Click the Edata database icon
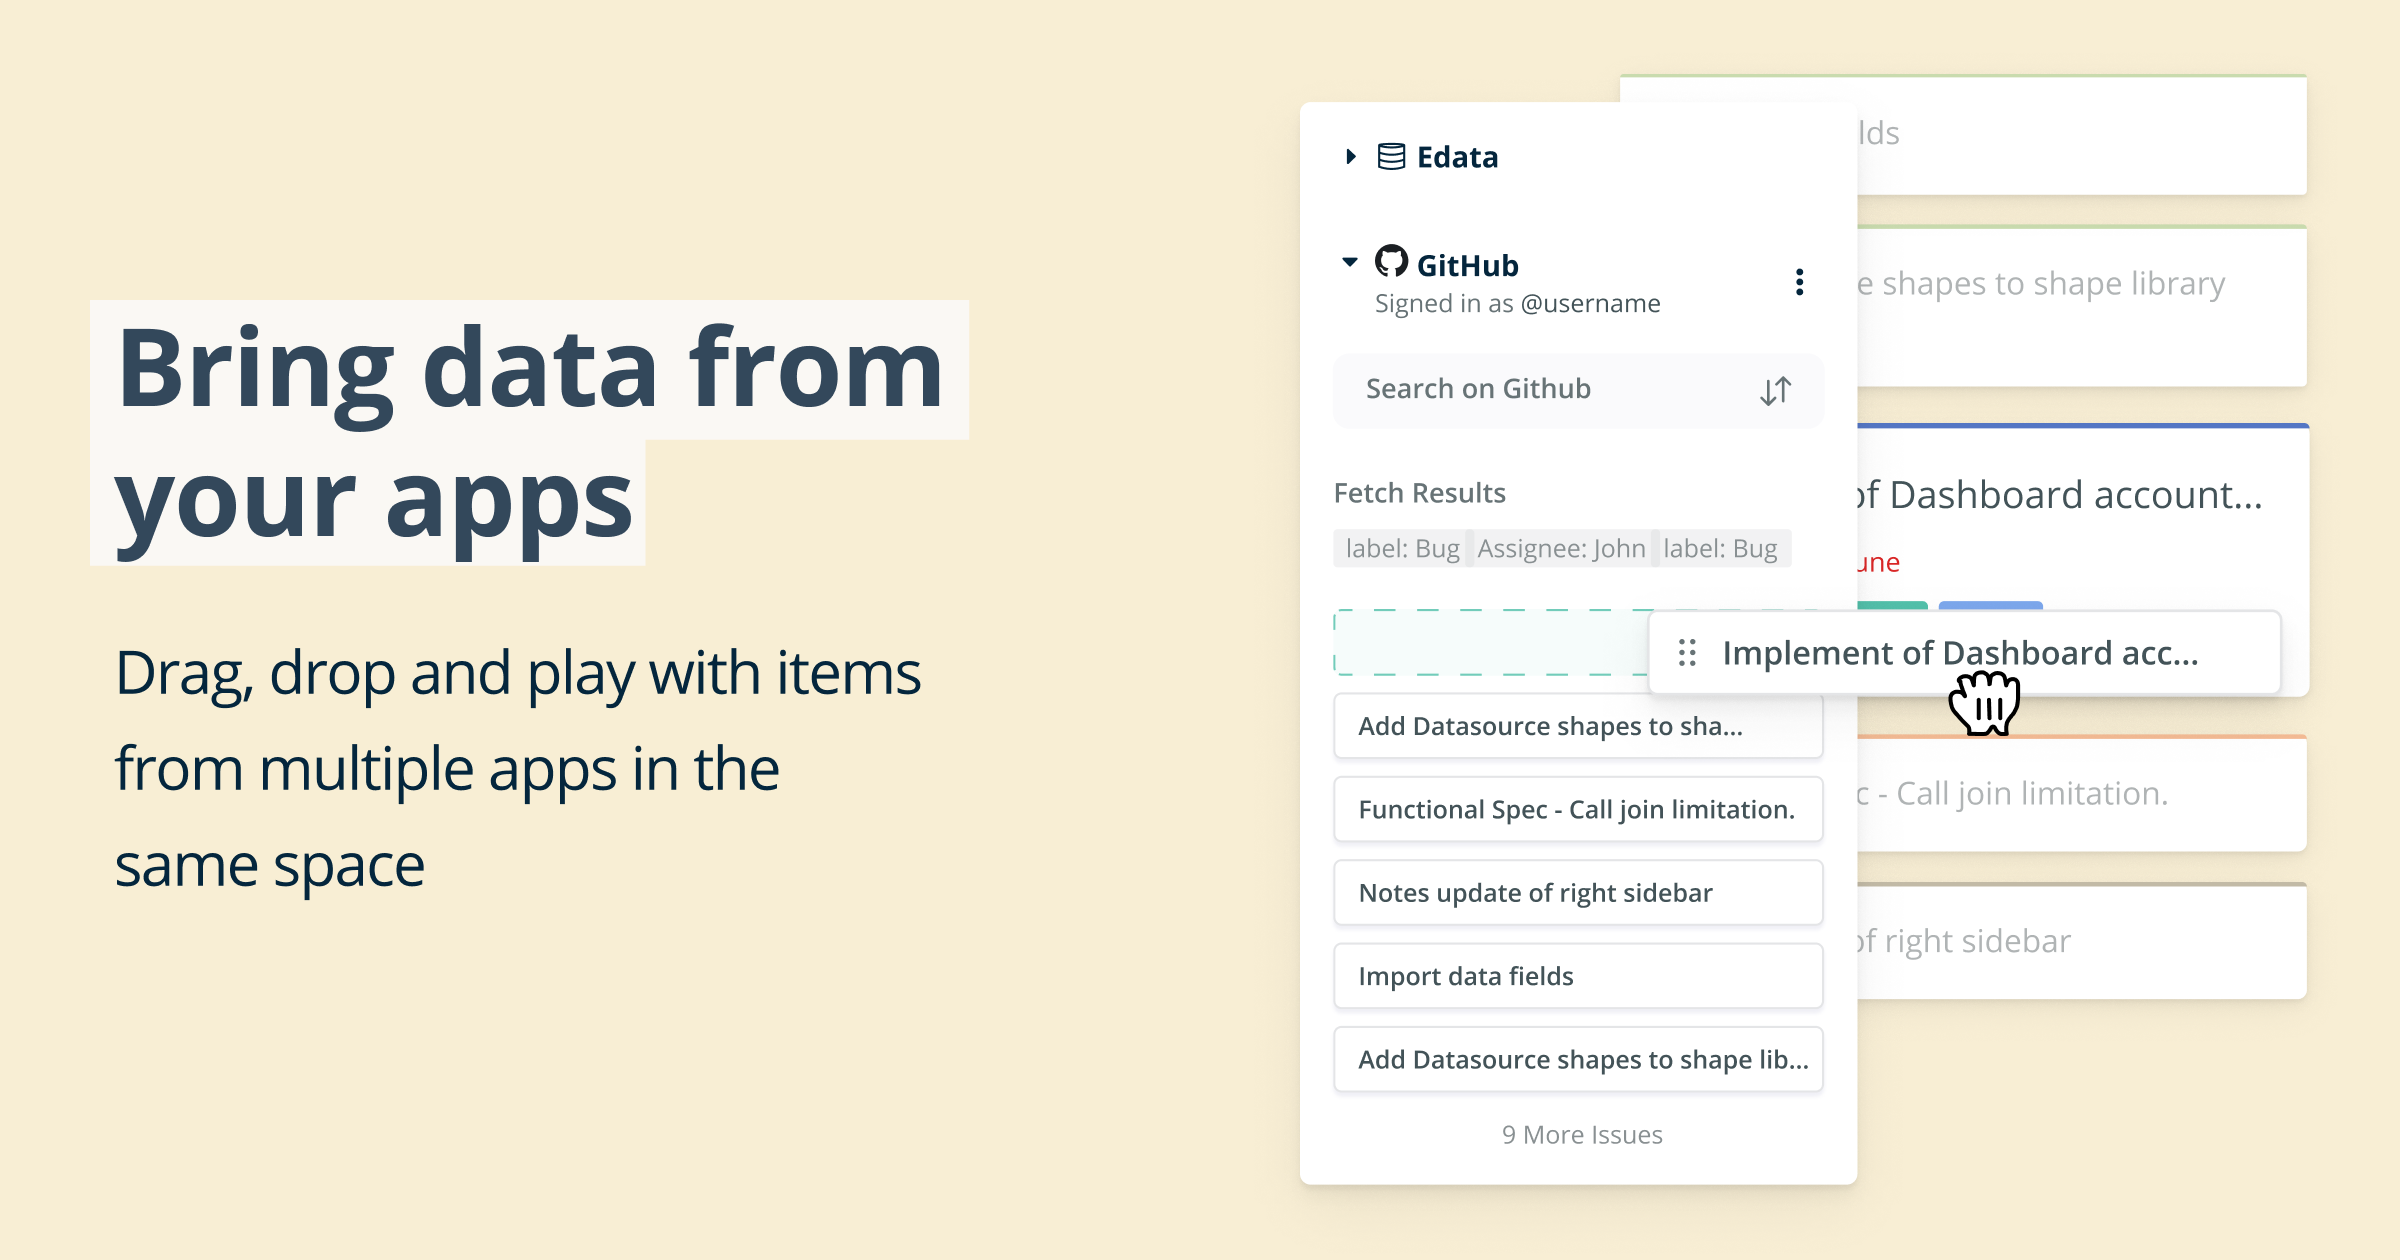2400x1260 pixels. click(x=1391, y=157)
